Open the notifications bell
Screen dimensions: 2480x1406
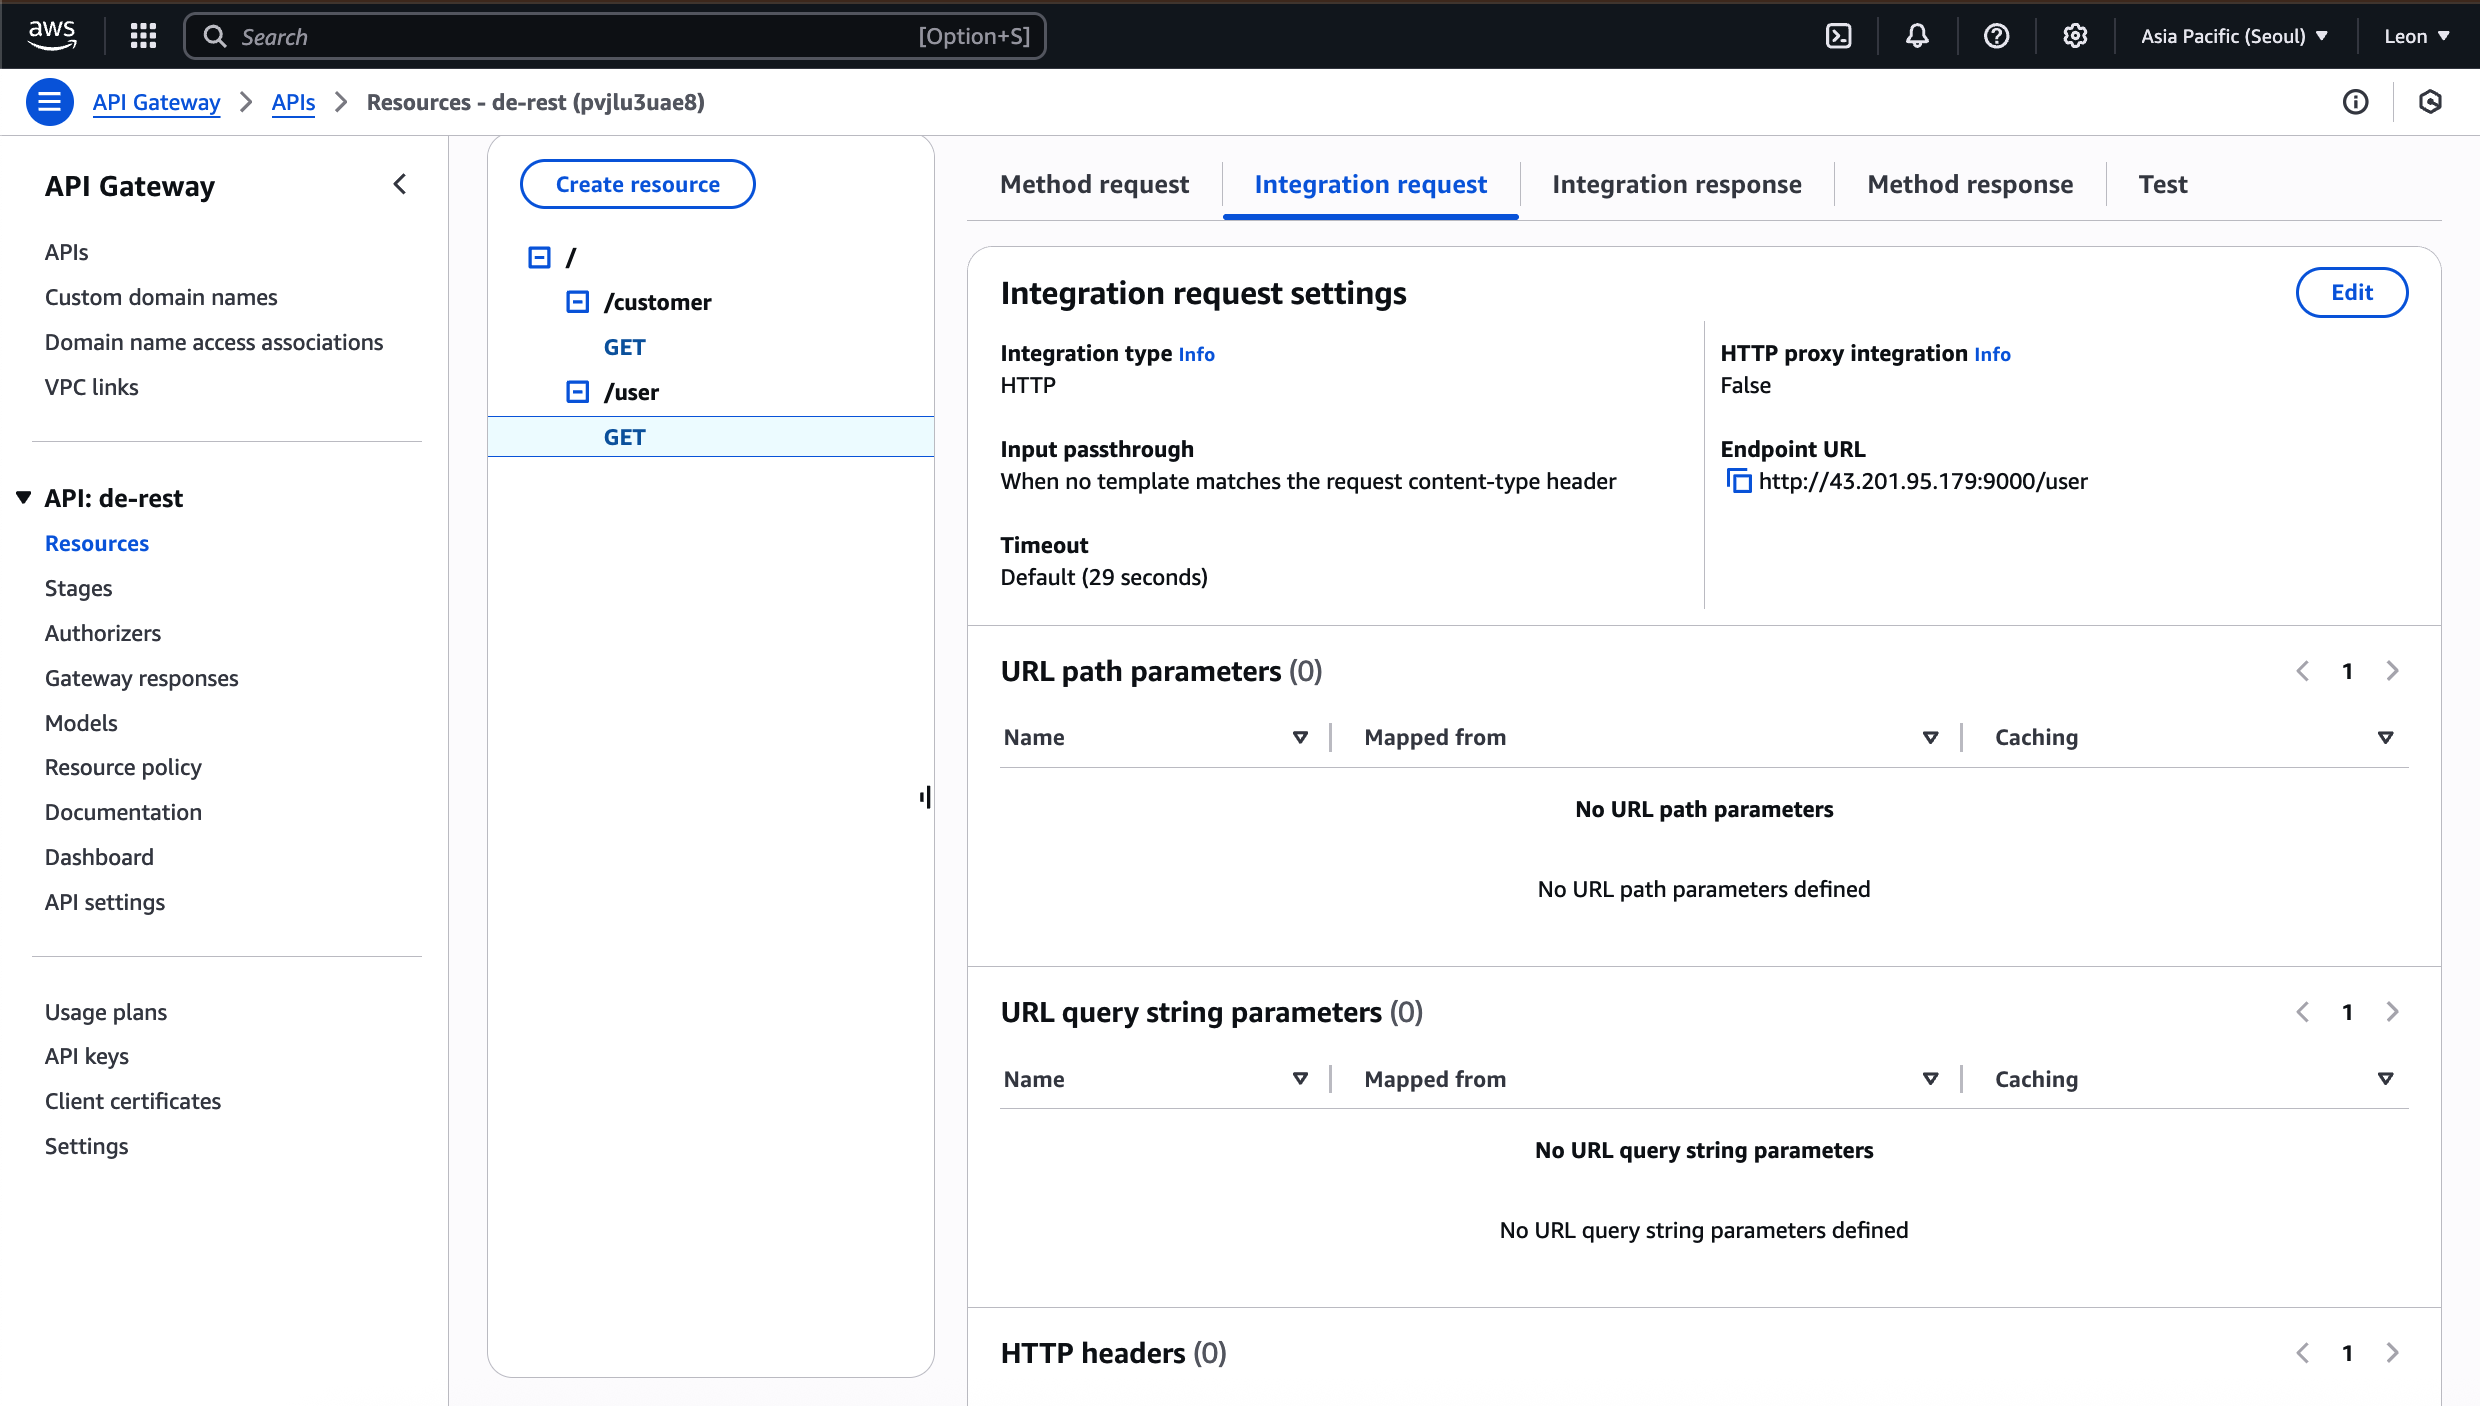pyautogui.click(x=1916, y=36)
